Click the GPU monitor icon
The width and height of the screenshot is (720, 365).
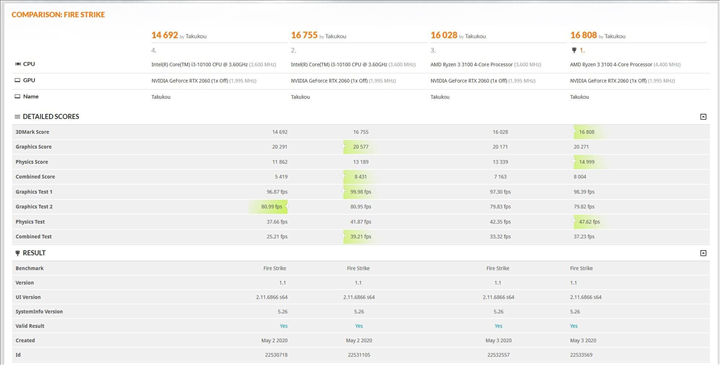click(x=18, y=80)
